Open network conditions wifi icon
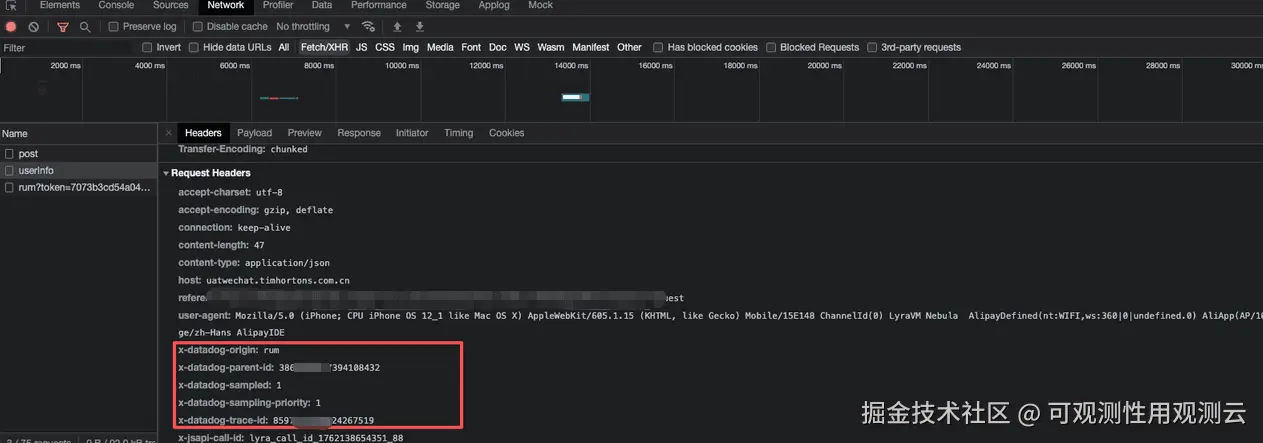The width and height of the screenshot is (1263, 443). [369, 27]
